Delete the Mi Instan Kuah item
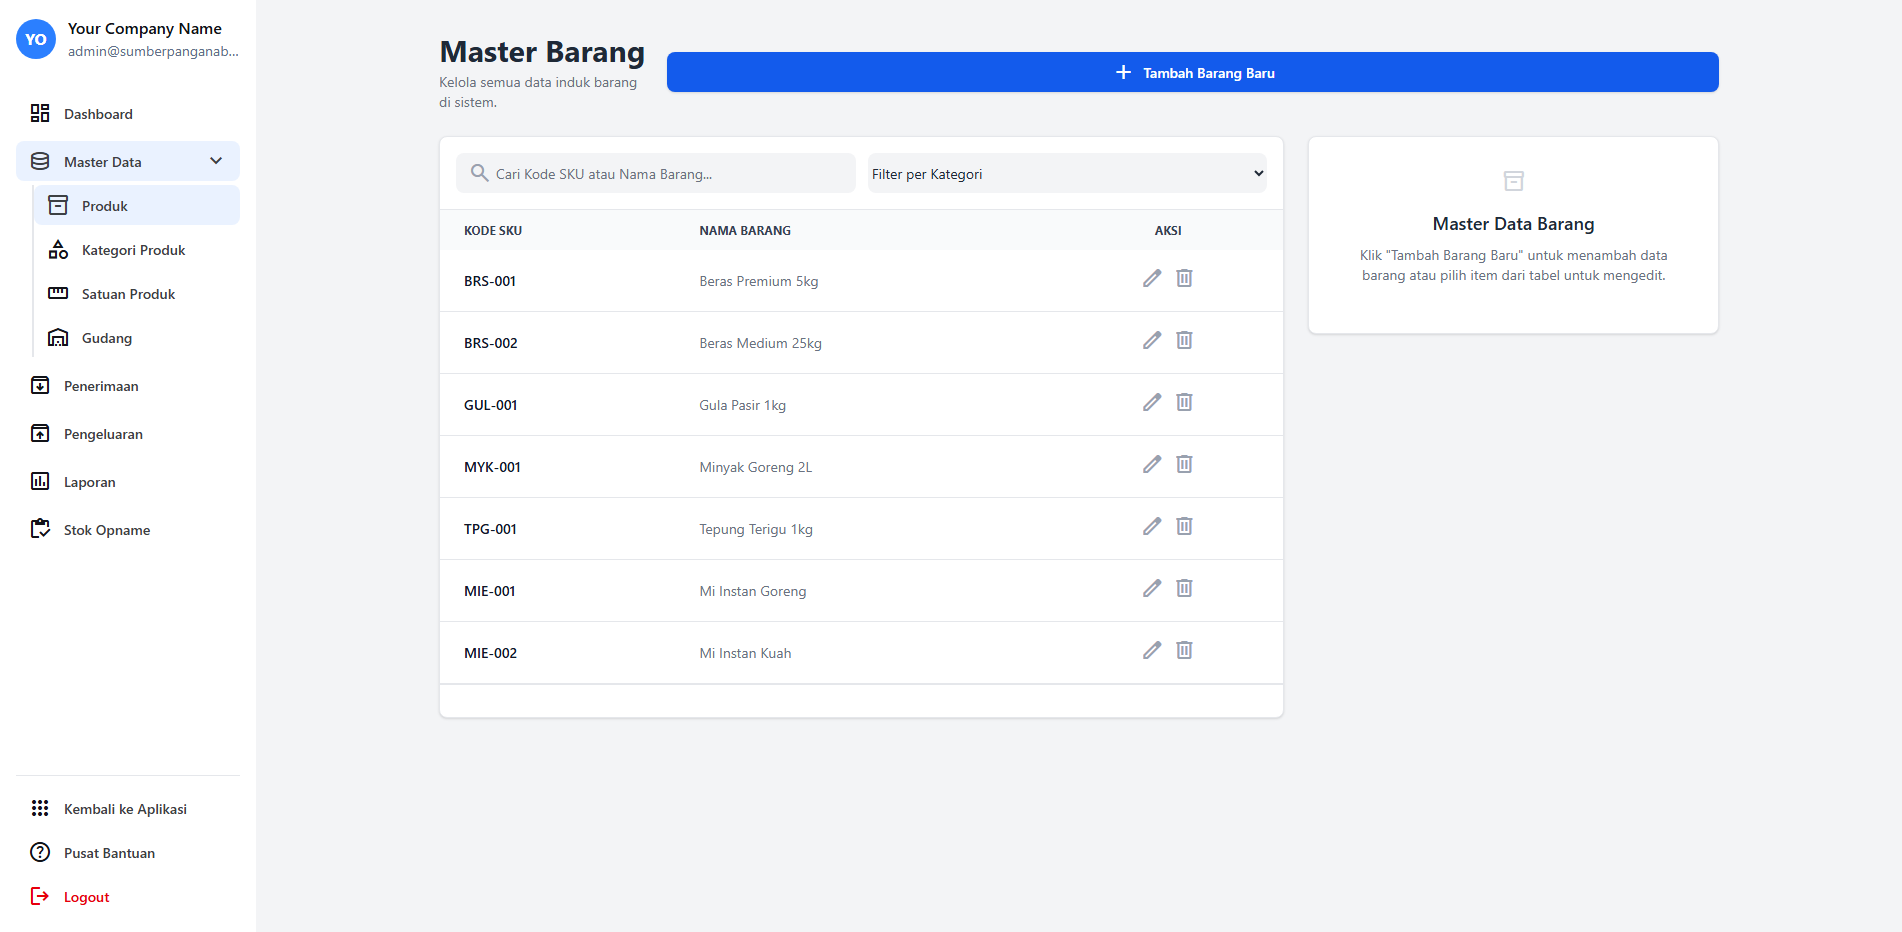This screenshot has width=1902, height=932. point(1184,651)
